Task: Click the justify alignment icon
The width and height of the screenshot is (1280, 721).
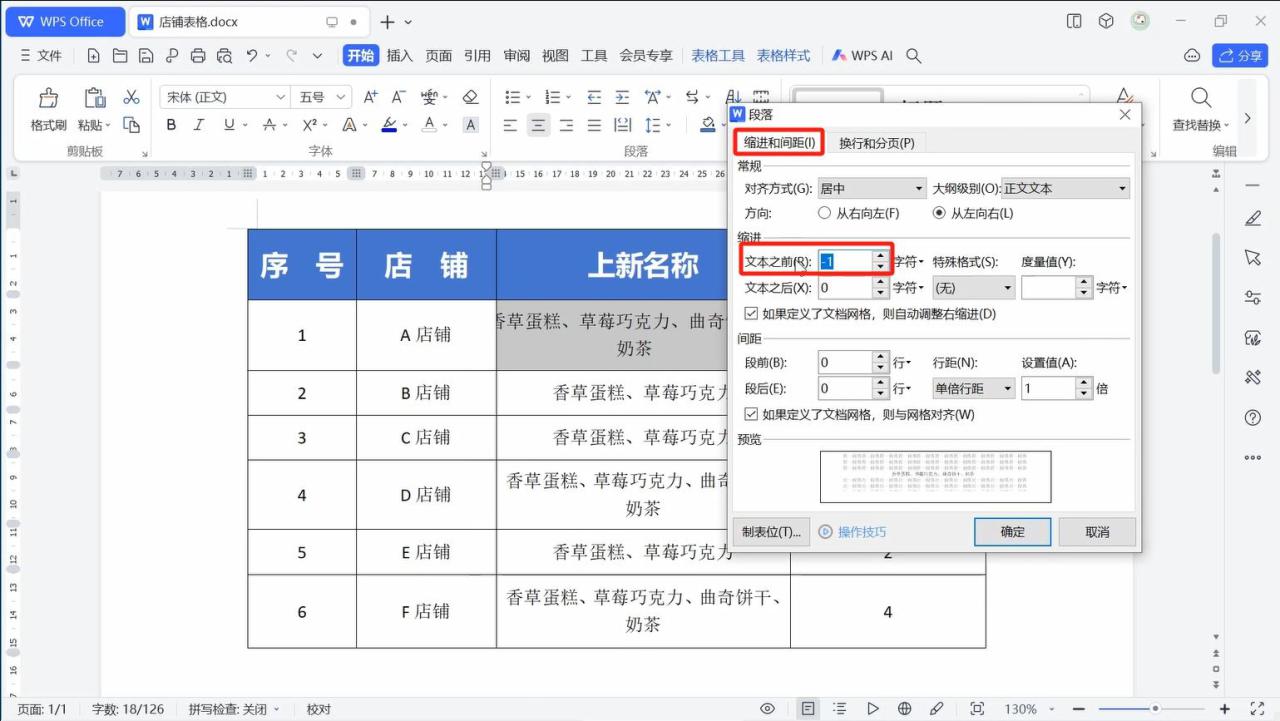Action: (x=594, y=125)
